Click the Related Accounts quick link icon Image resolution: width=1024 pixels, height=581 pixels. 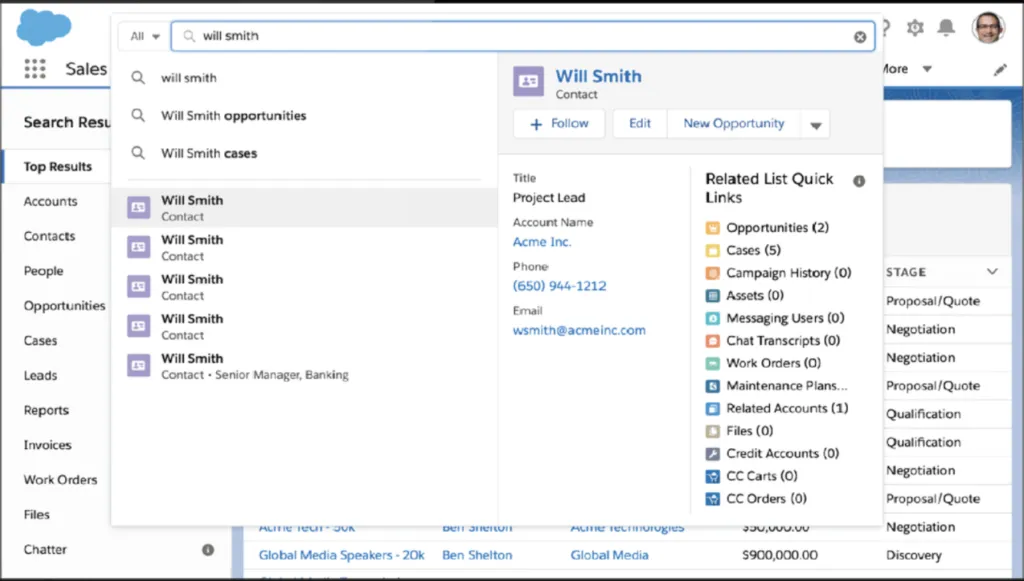(712, 409)
